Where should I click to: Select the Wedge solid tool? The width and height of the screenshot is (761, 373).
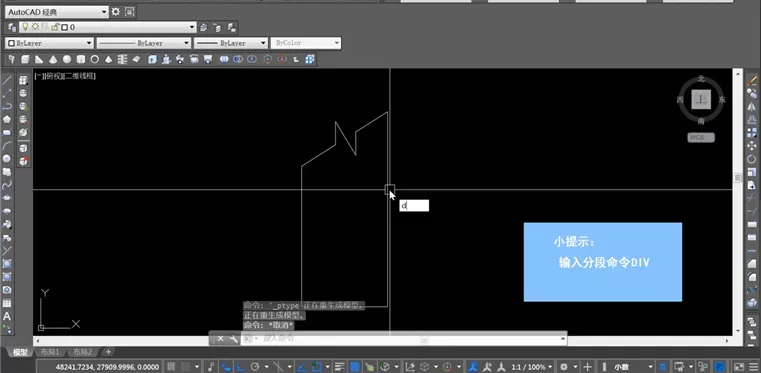tap(39, 59)
